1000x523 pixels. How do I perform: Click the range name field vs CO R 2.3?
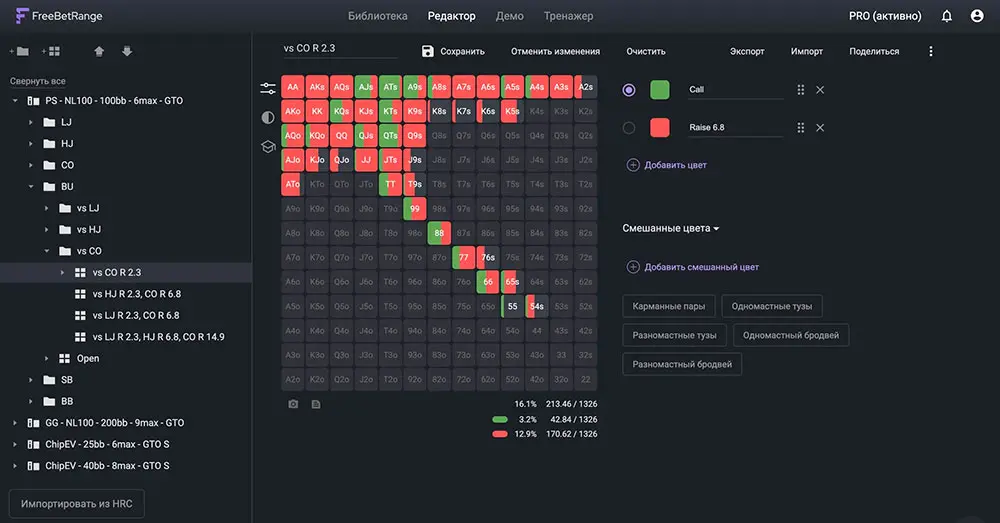(340, 48)
